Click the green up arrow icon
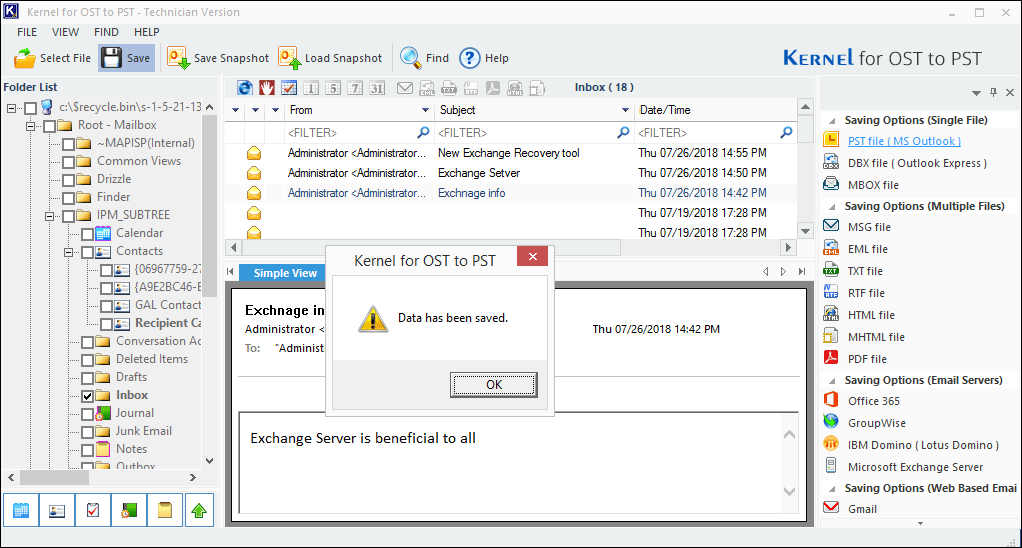The height and width of the screenshot is (548, 1022). 199,510
